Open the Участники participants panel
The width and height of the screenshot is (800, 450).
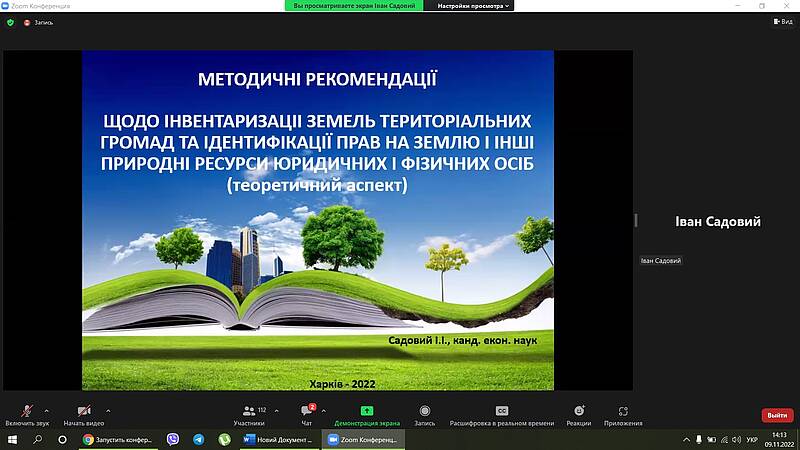coord(249,415)
